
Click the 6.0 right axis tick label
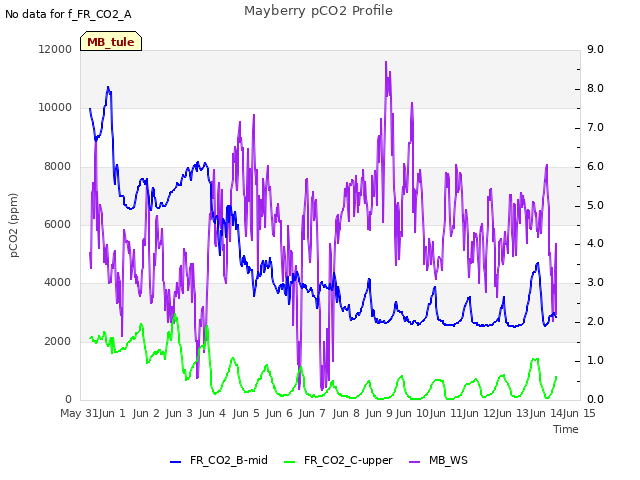pos(595,166)
